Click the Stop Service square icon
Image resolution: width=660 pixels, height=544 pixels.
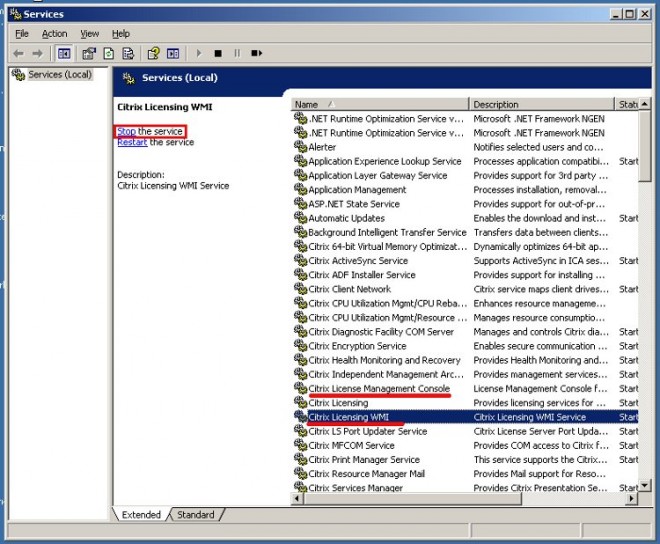[x=218, y=53]
